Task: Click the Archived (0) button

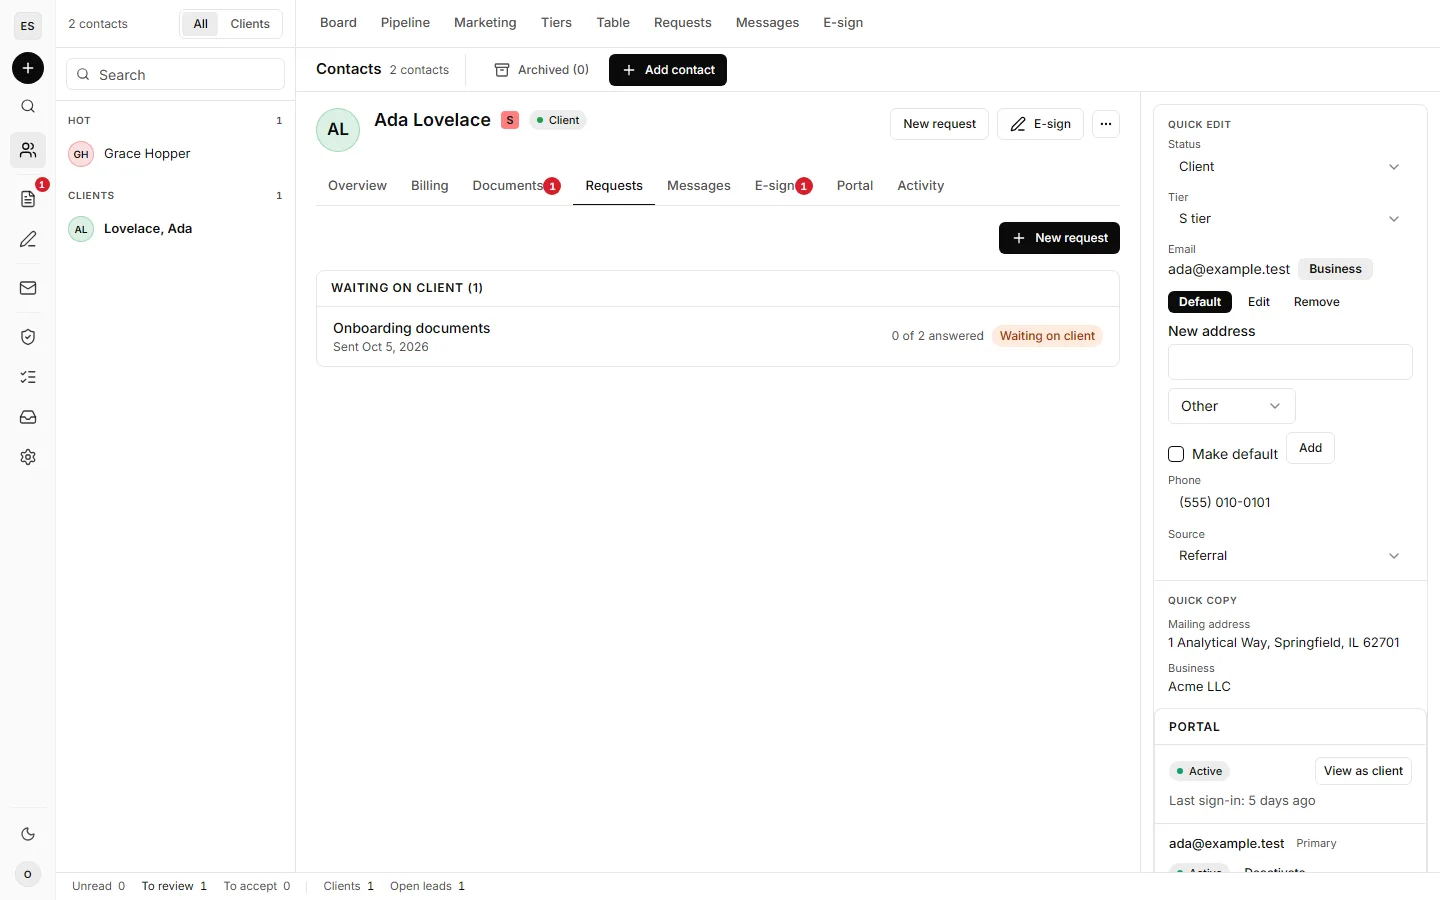Action: pos(542,70)
